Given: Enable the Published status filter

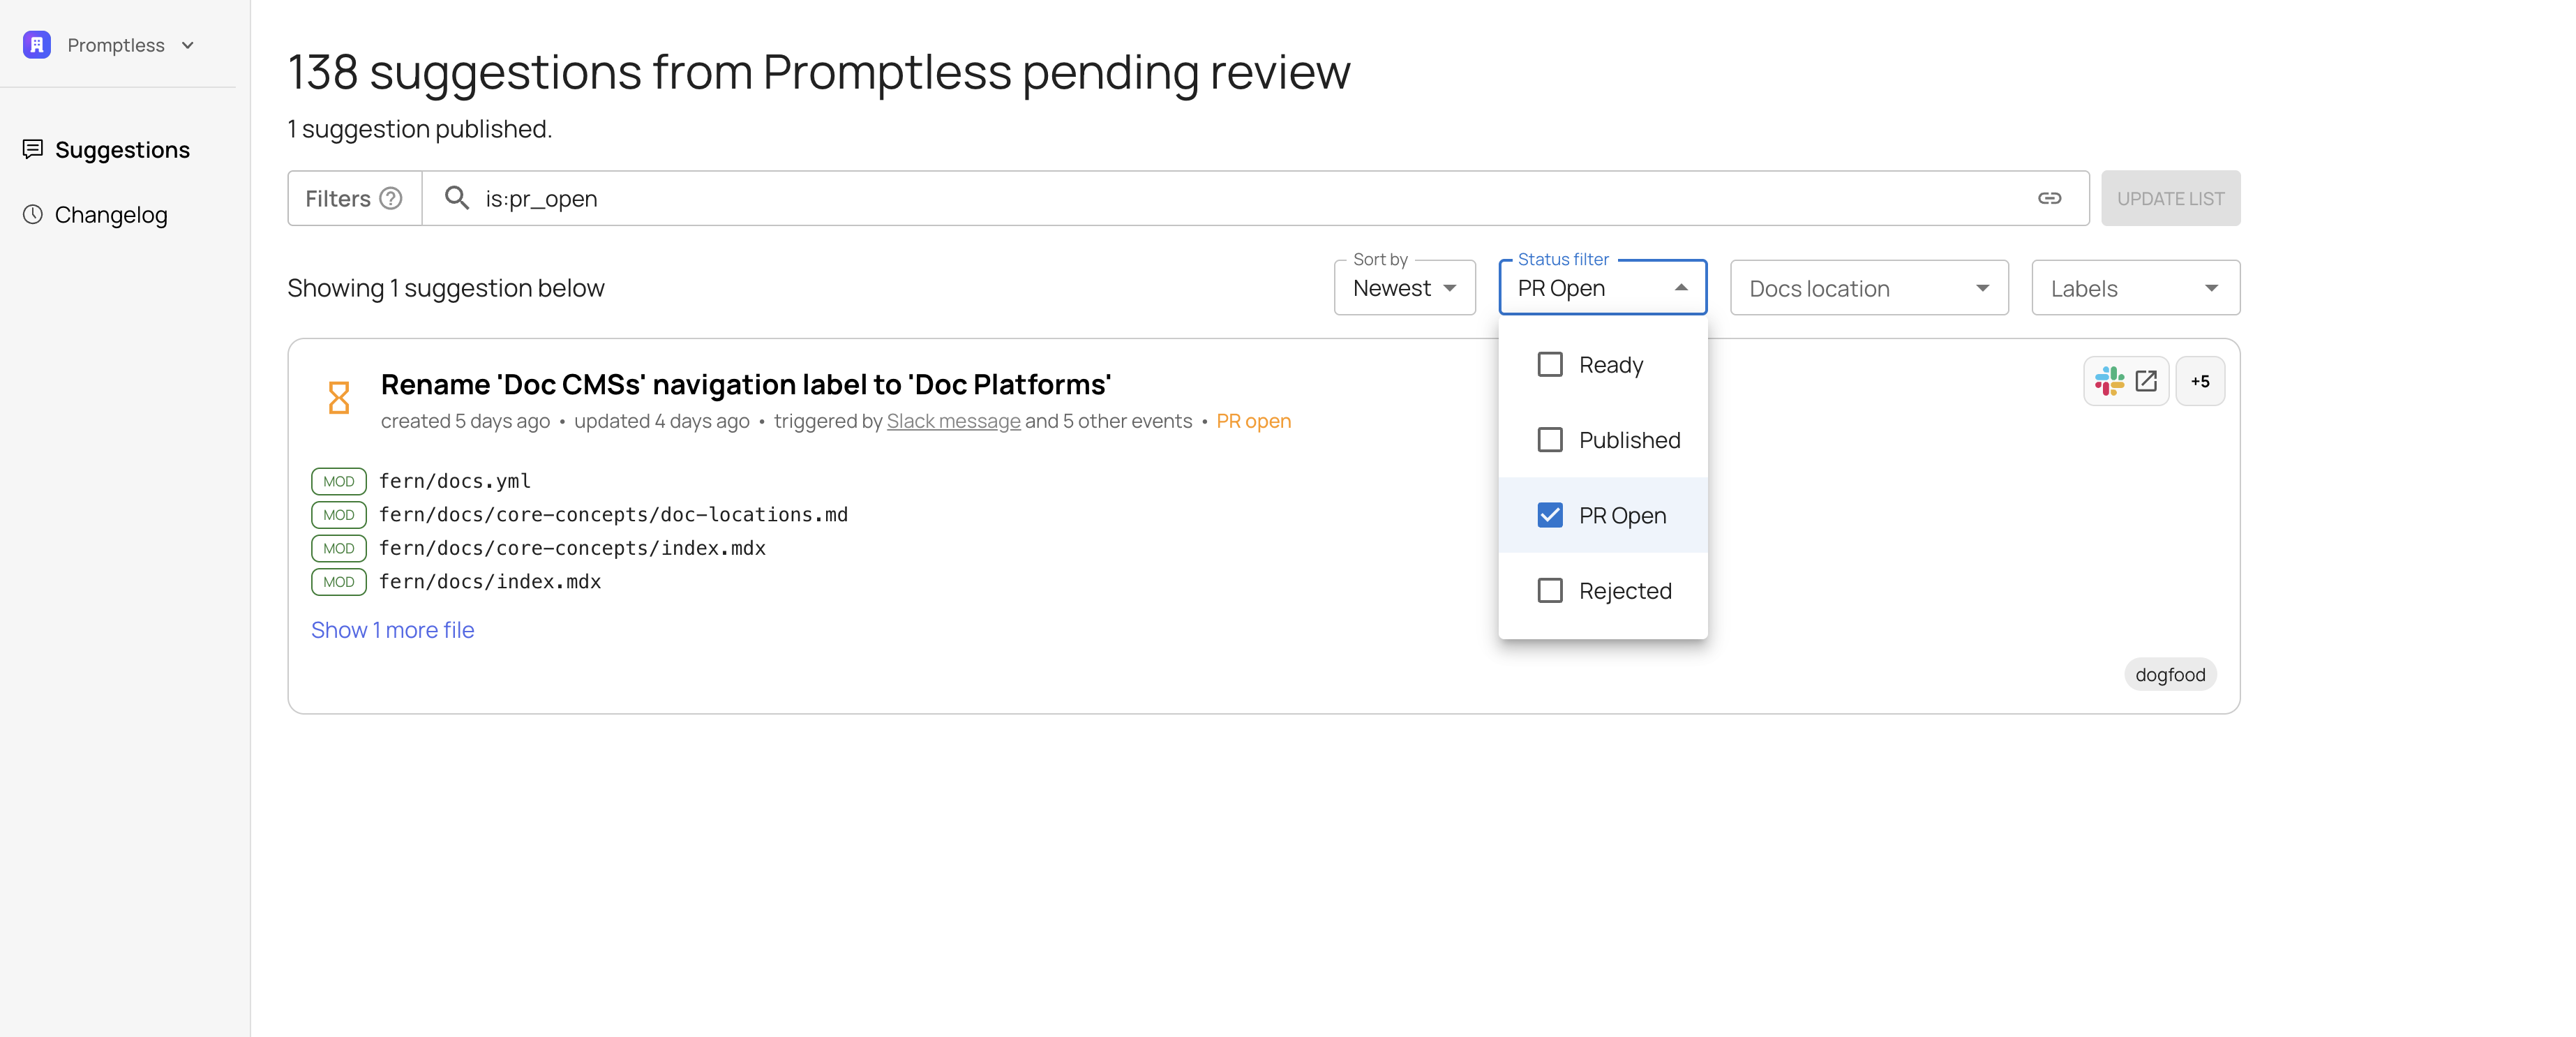Looking at the screenshot, I should [1551, 439].
